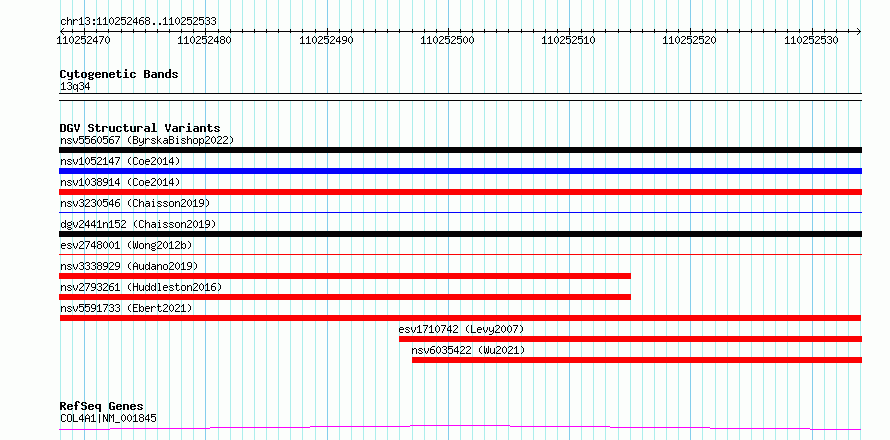890x440 pixels.
Task: Click the nsv1052147 (Coe2014) label
Action: (120, 161)
